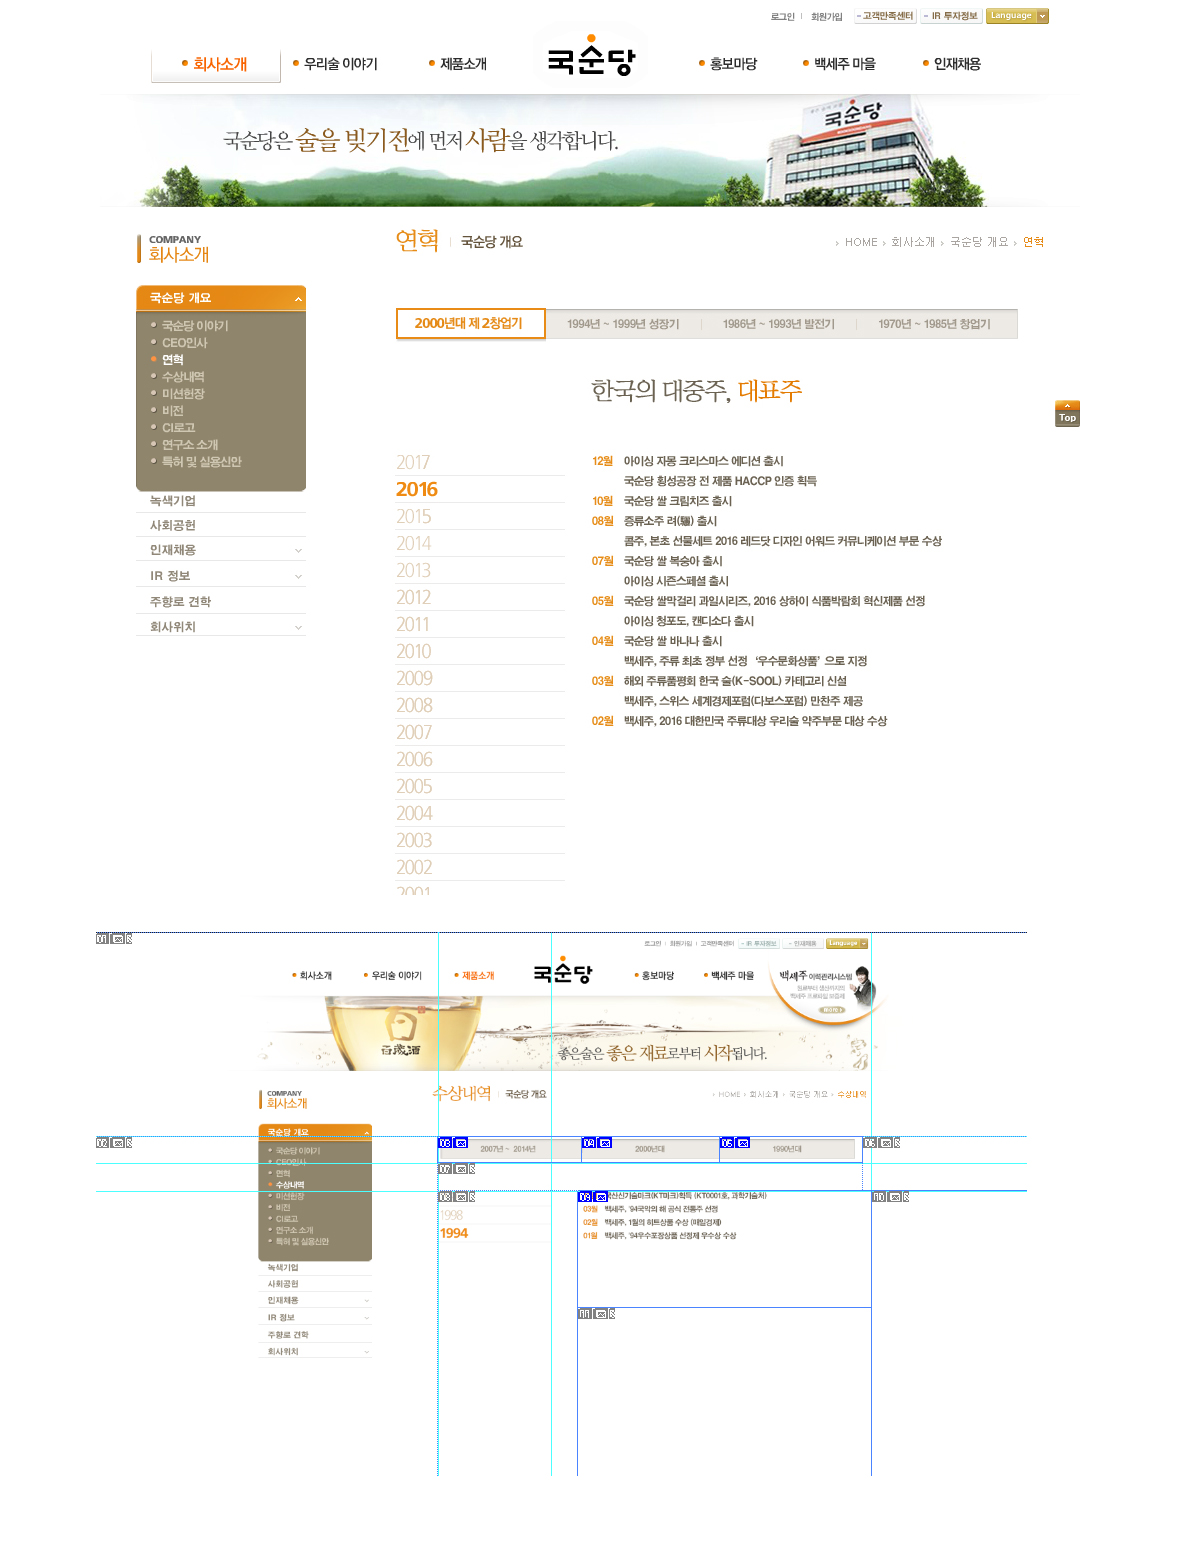Select year 2014 in the history list
Screen dimensions: 1180x1549
point(414,544)
